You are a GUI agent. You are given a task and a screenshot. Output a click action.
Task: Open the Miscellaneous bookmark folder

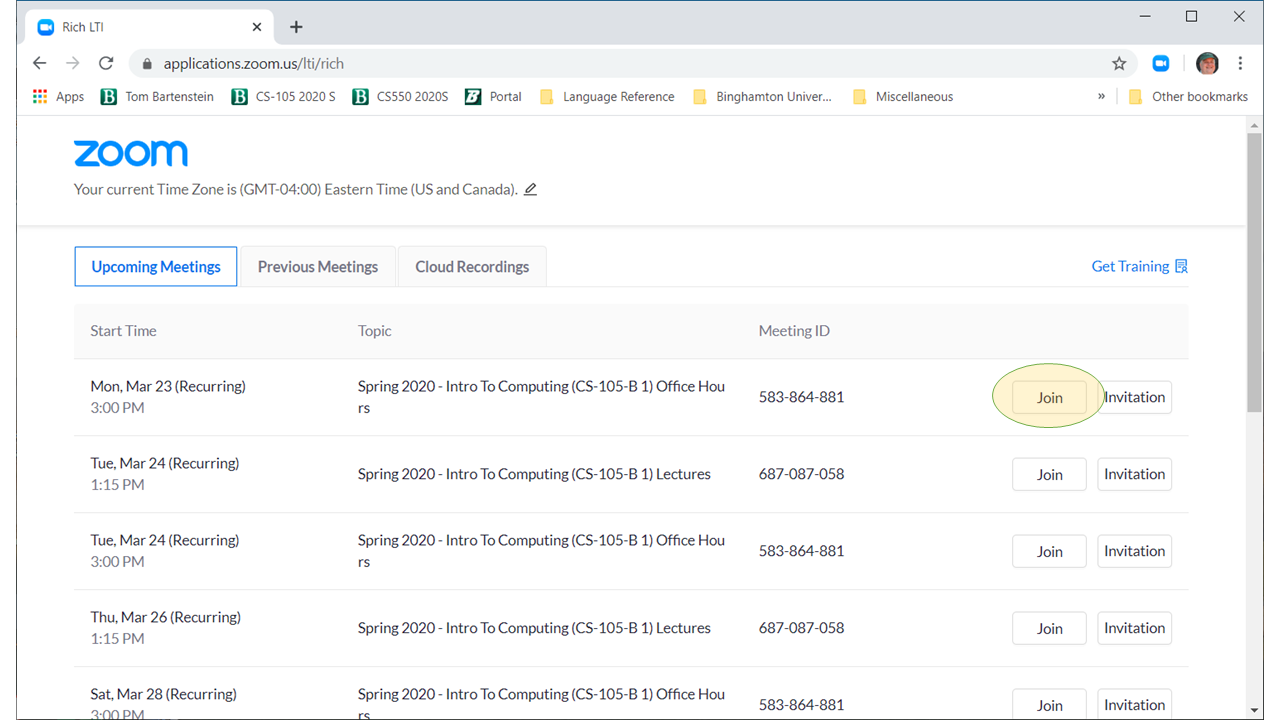(903, 97)
